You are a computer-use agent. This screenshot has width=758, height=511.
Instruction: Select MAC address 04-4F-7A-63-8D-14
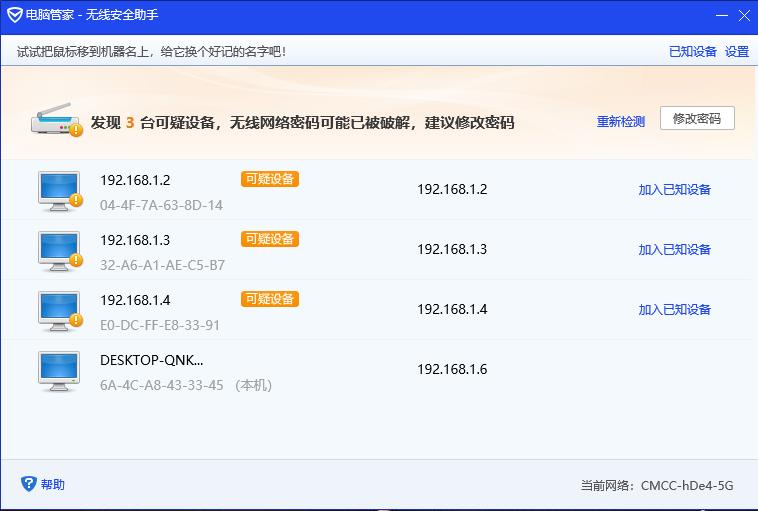161,205
